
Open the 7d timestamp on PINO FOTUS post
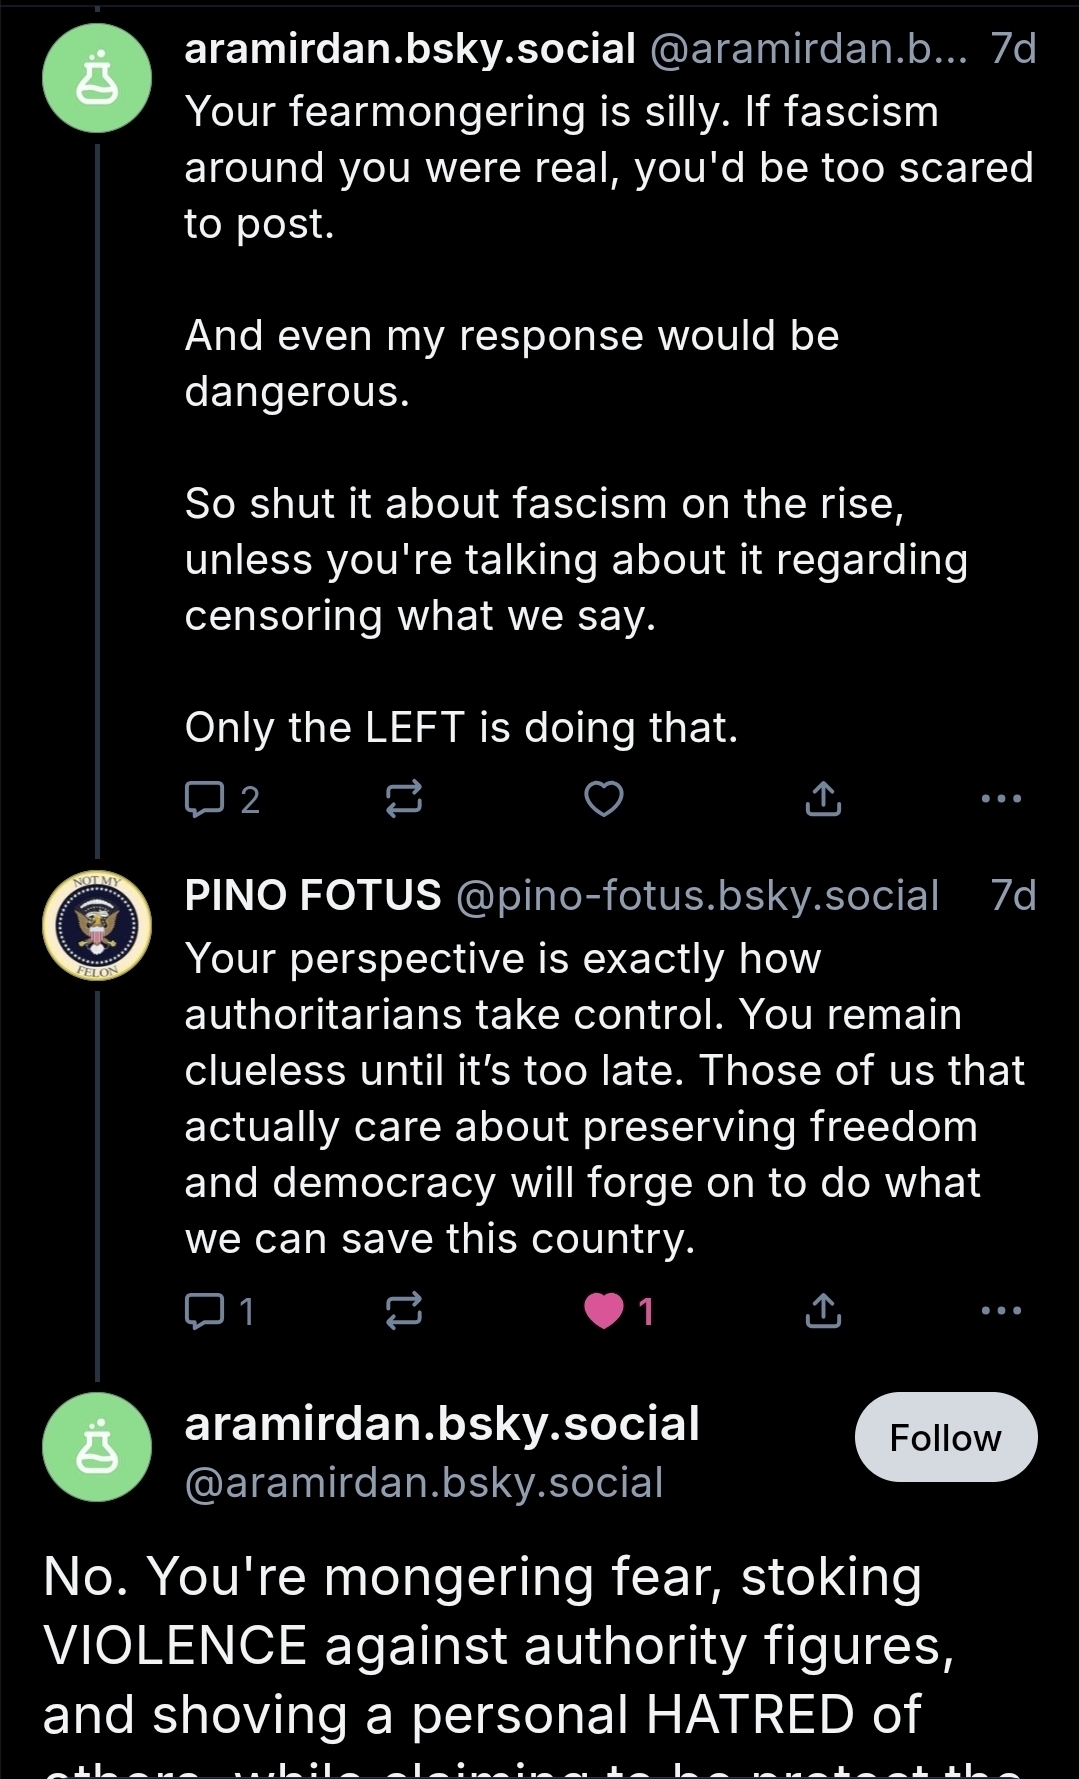(x=1013, y=896)
